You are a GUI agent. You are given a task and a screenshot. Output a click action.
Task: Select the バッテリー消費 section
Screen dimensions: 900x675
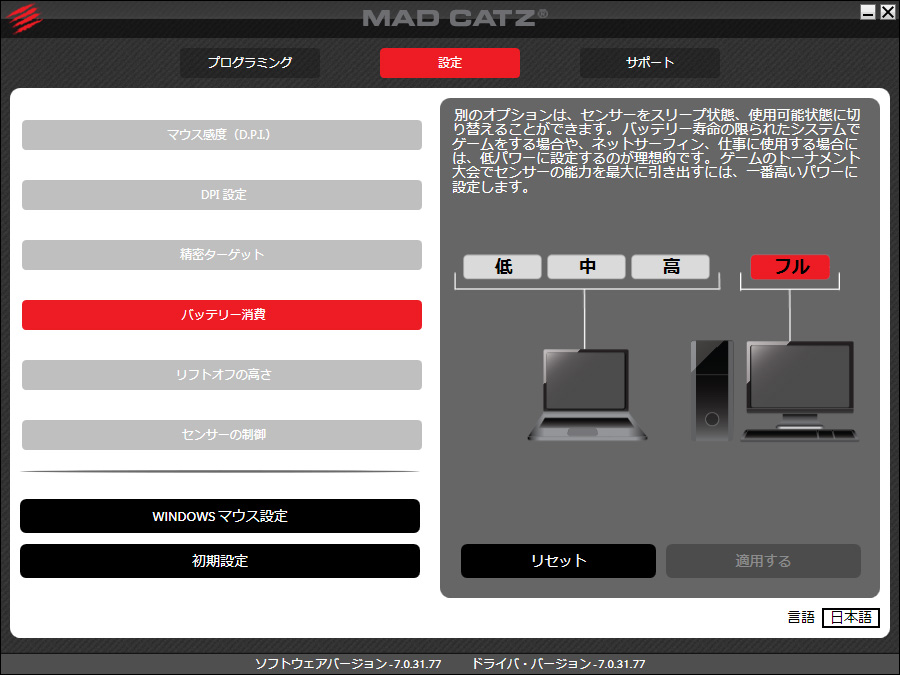click(x=222, y=315)
